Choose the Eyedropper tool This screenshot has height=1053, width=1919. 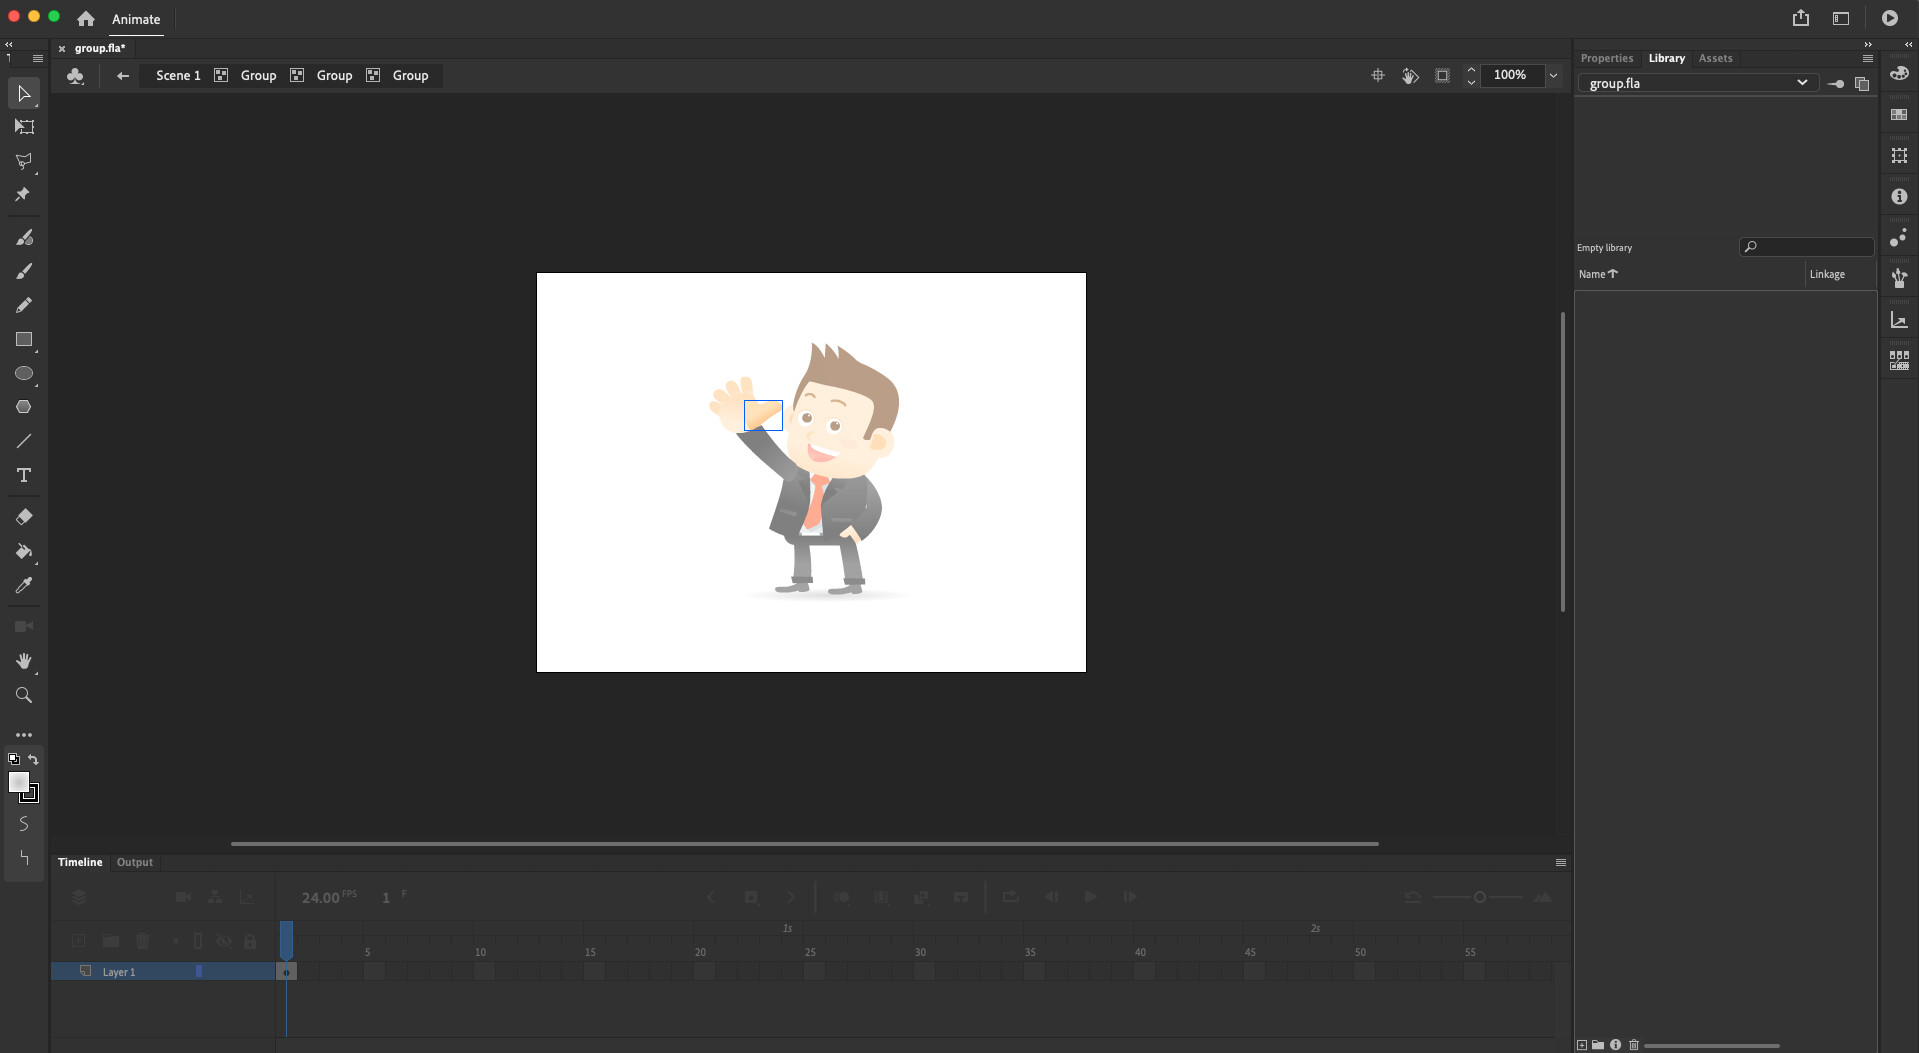tap(23, 585)
